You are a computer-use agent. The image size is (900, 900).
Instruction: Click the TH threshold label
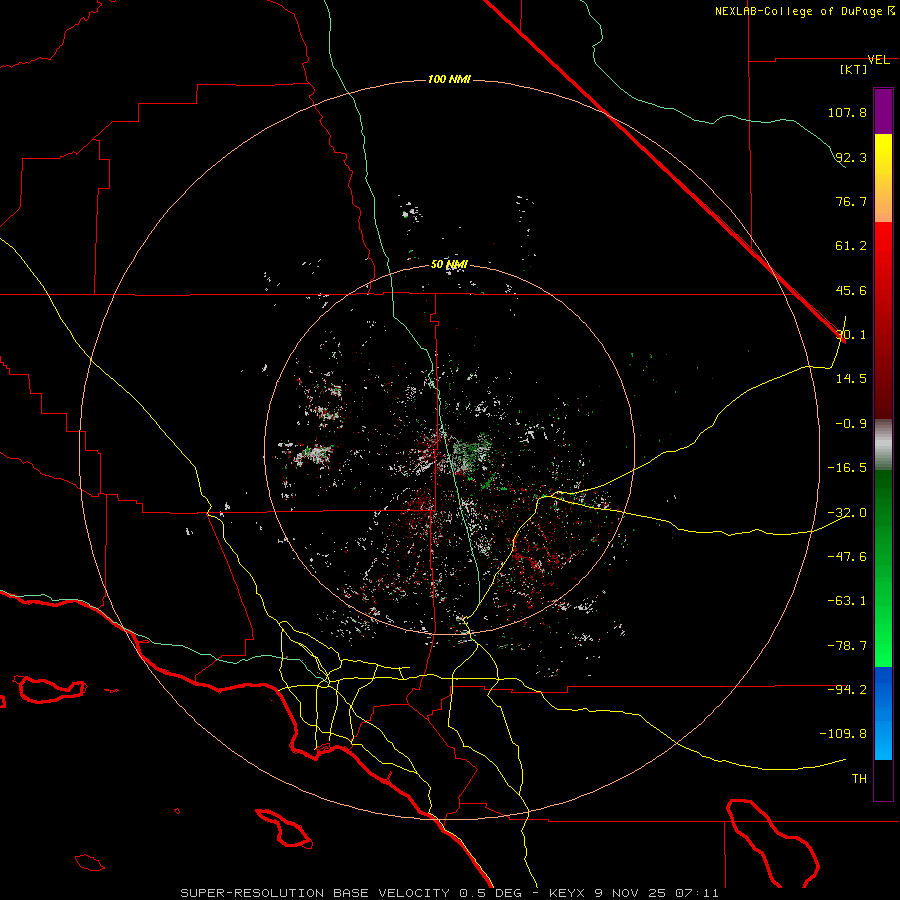tap(859, 779)
